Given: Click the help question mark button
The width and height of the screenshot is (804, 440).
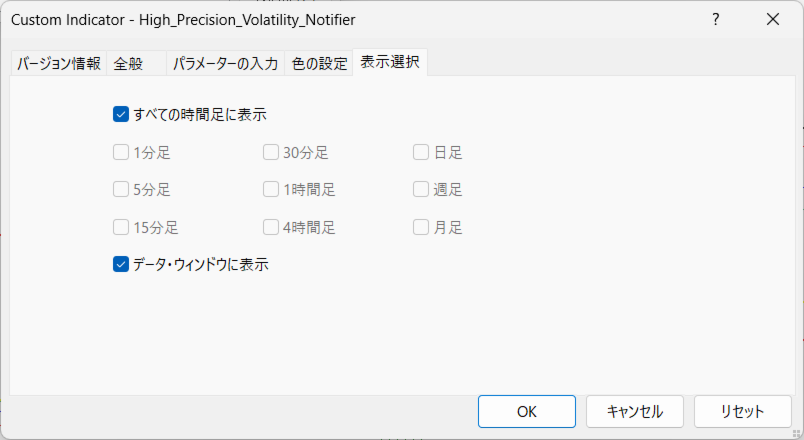Looking at the screenshot, I should click(716, 19).
